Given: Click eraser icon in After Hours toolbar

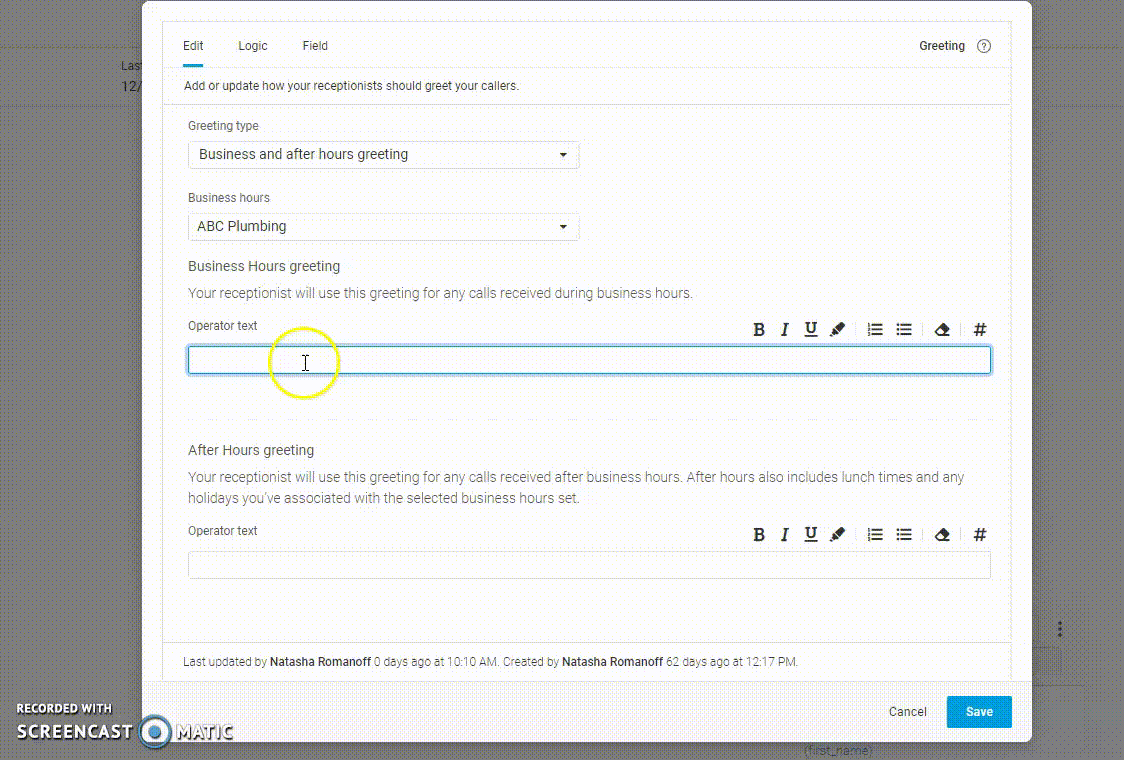Looking at the screenshot, I should pyautogui.click(x=942, y=535).
